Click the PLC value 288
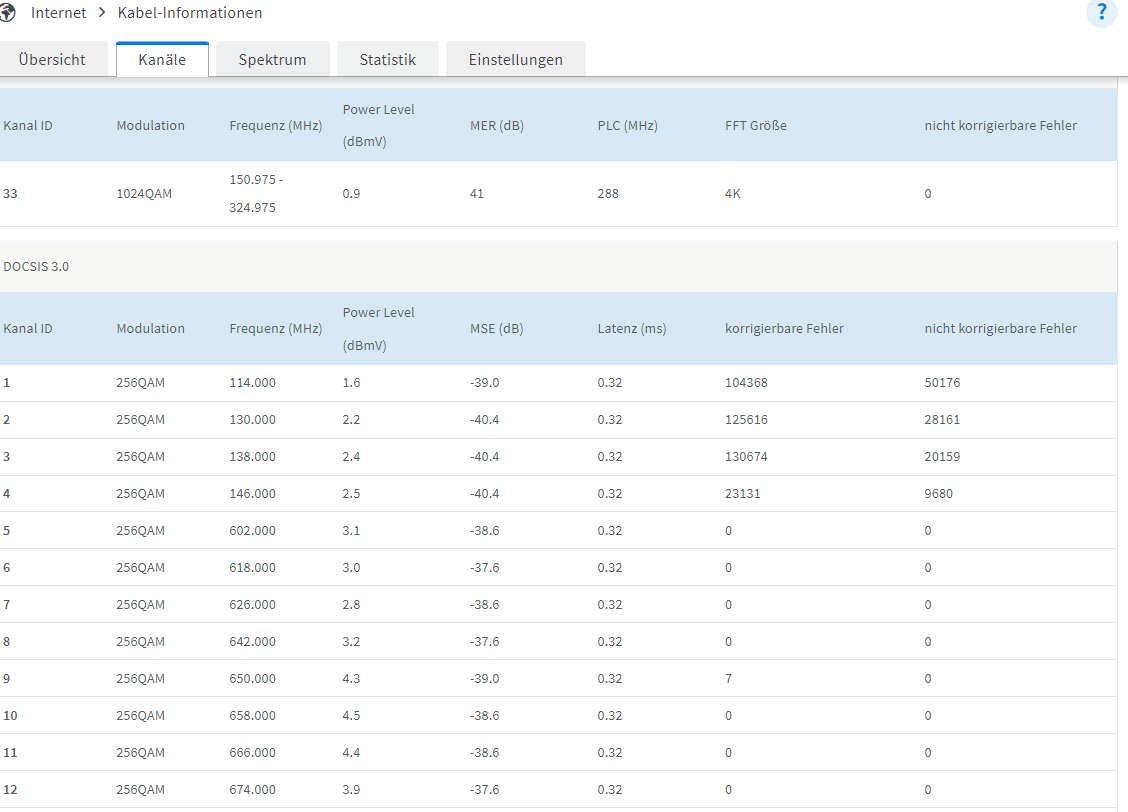This screenshot has width=1128, height=812. [x=608, y=193]
